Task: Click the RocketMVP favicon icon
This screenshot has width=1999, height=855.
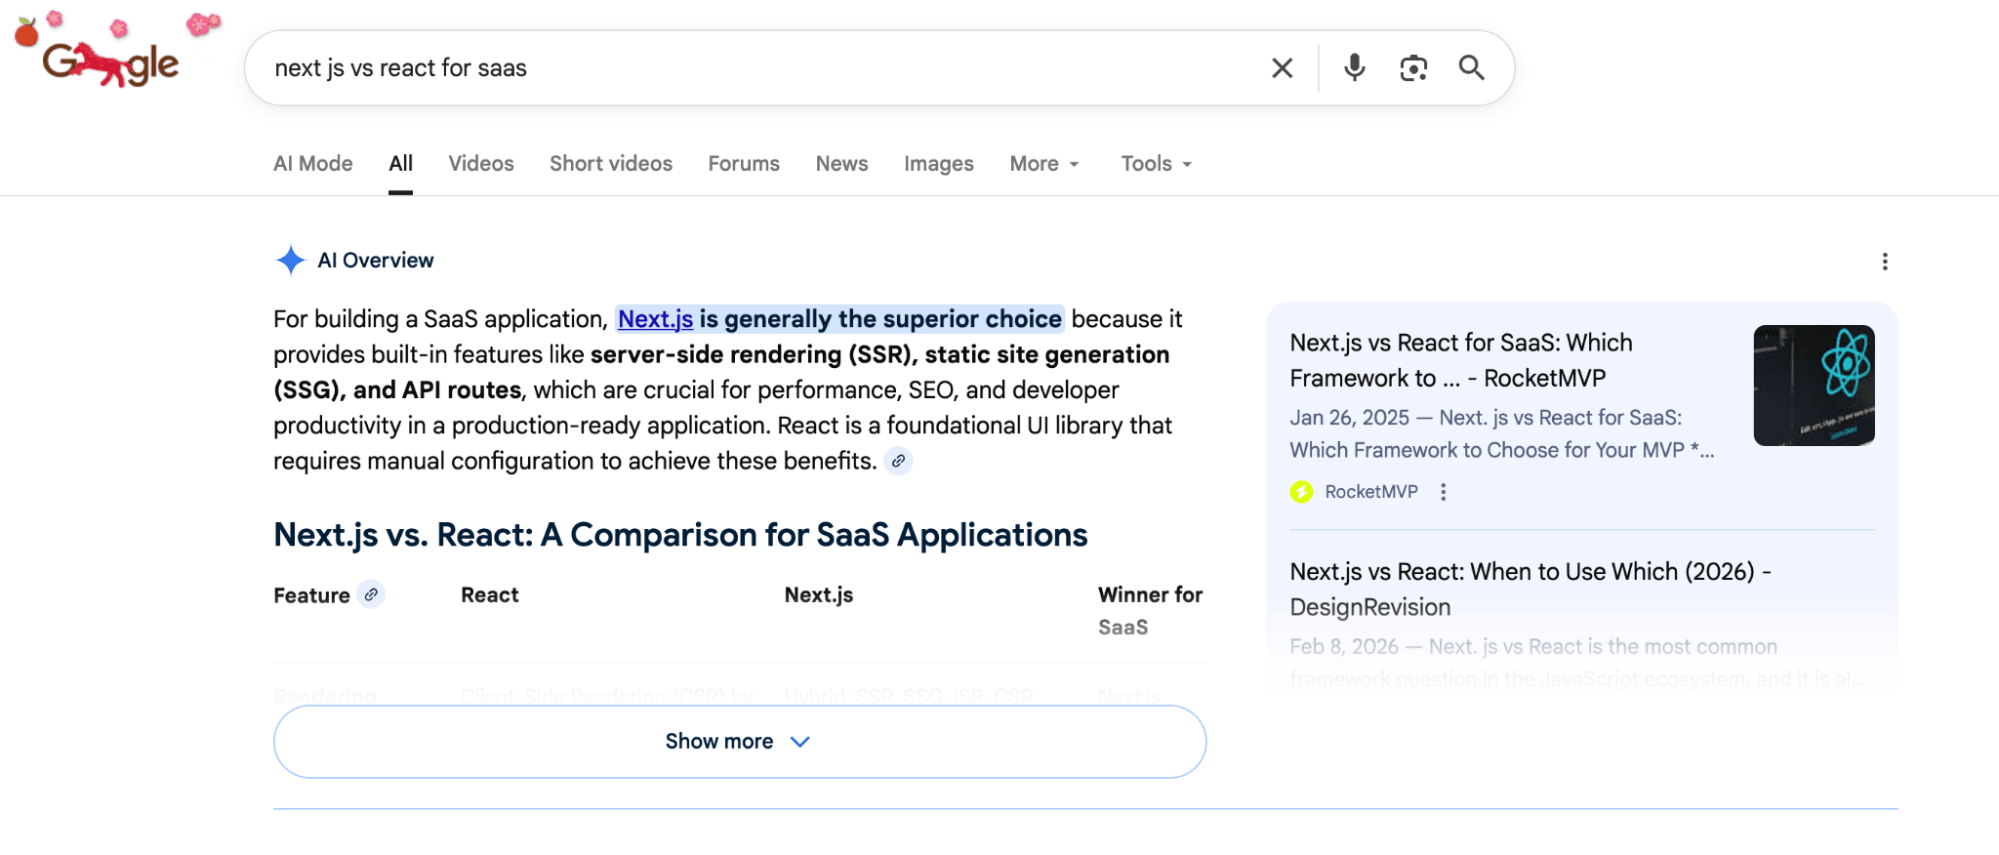Action: click(x=1301, y=492)
